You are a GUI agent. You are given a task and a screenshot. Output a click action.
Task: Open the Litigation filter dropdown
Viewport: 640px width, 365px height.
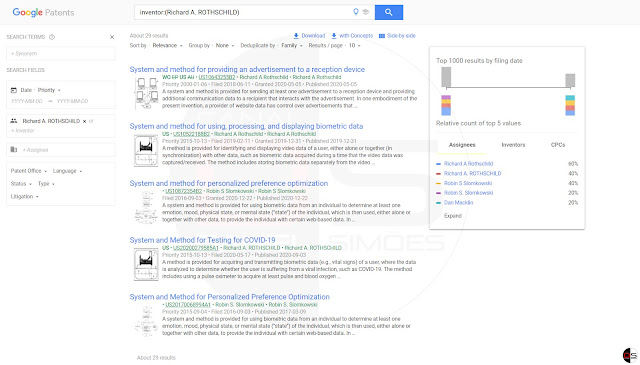24,196
